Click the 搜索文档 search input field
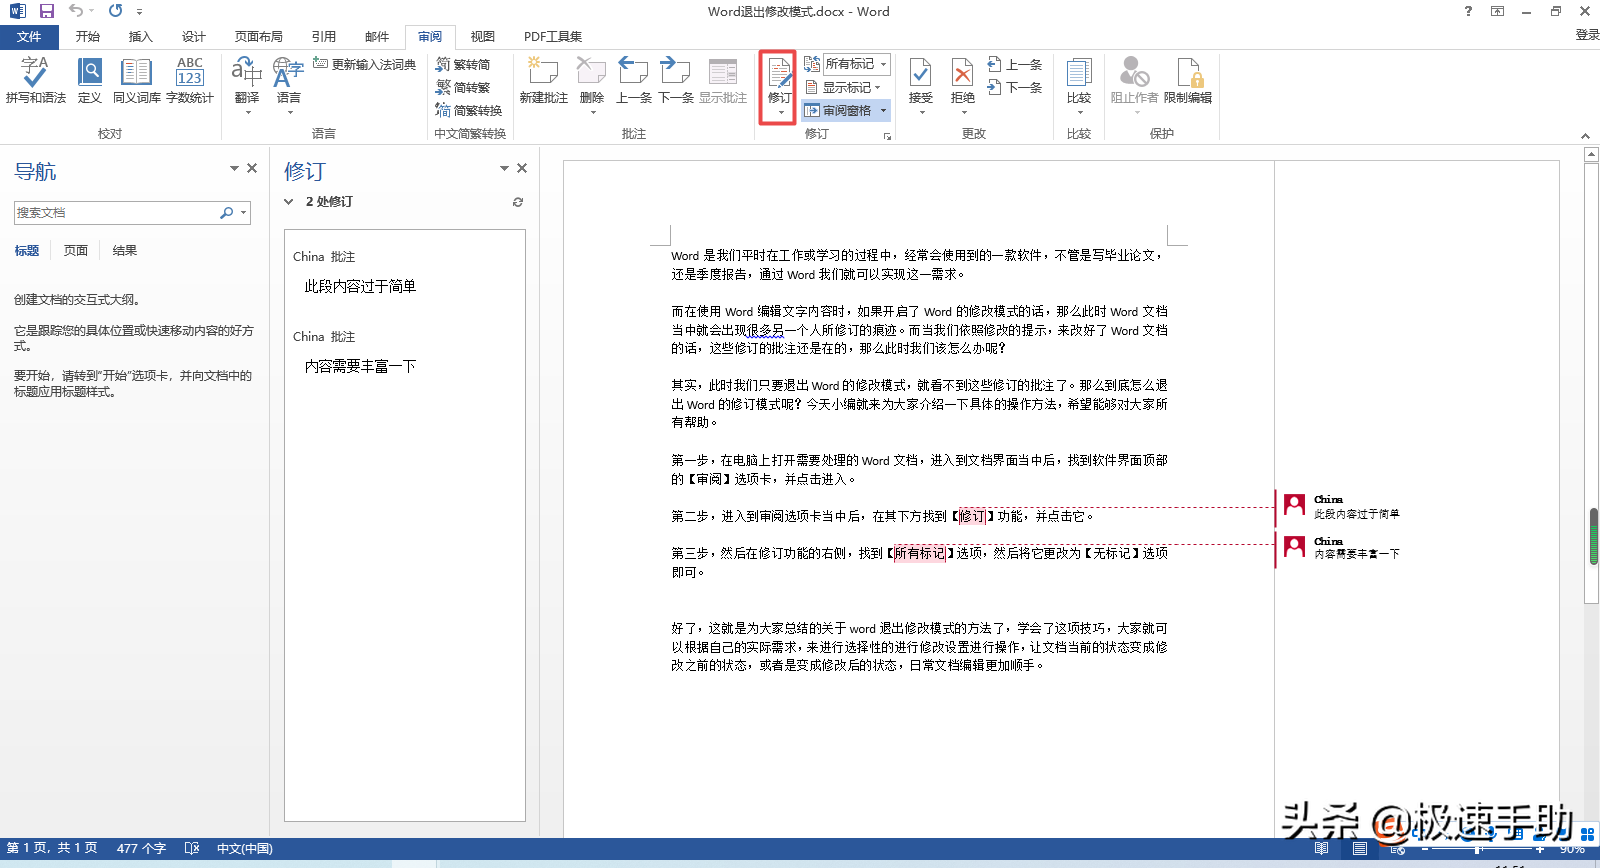This screenshot has width=1600, height=868. (115, 213)
